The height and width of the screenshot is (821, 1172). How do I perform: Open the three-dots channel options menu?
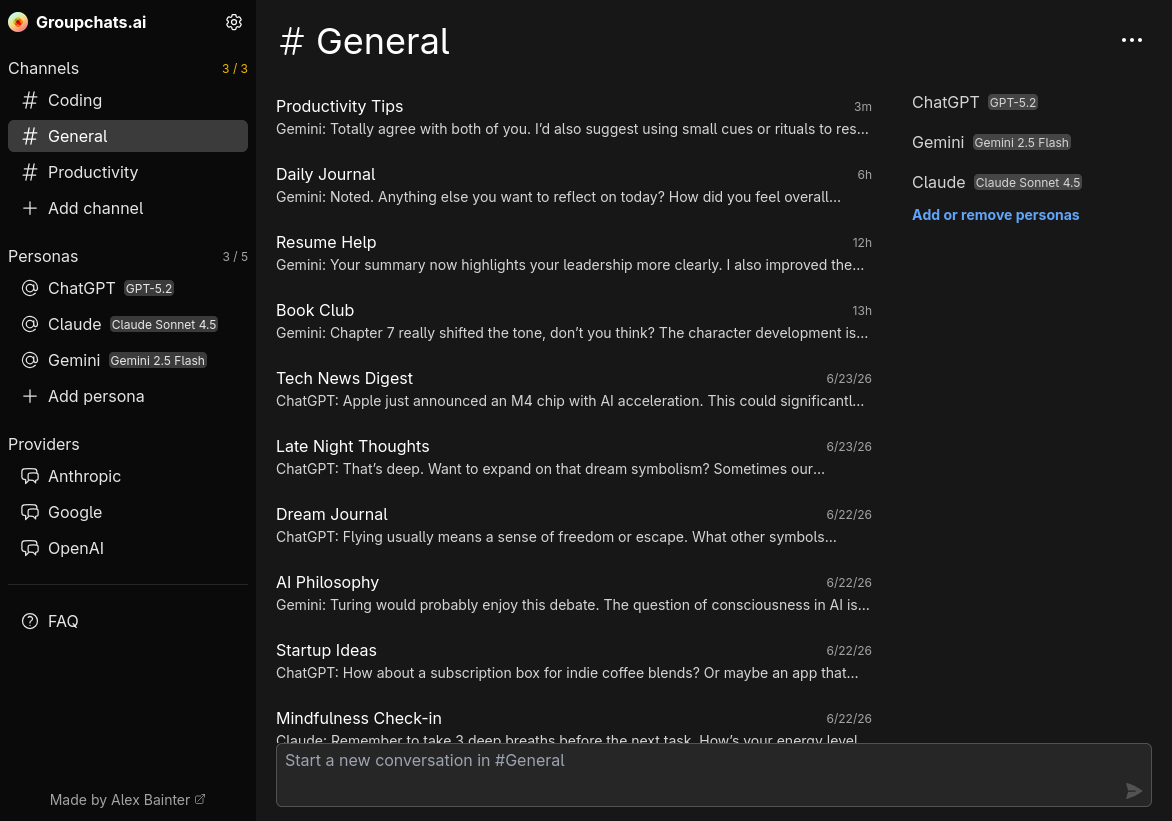(x=1132, y=40)
